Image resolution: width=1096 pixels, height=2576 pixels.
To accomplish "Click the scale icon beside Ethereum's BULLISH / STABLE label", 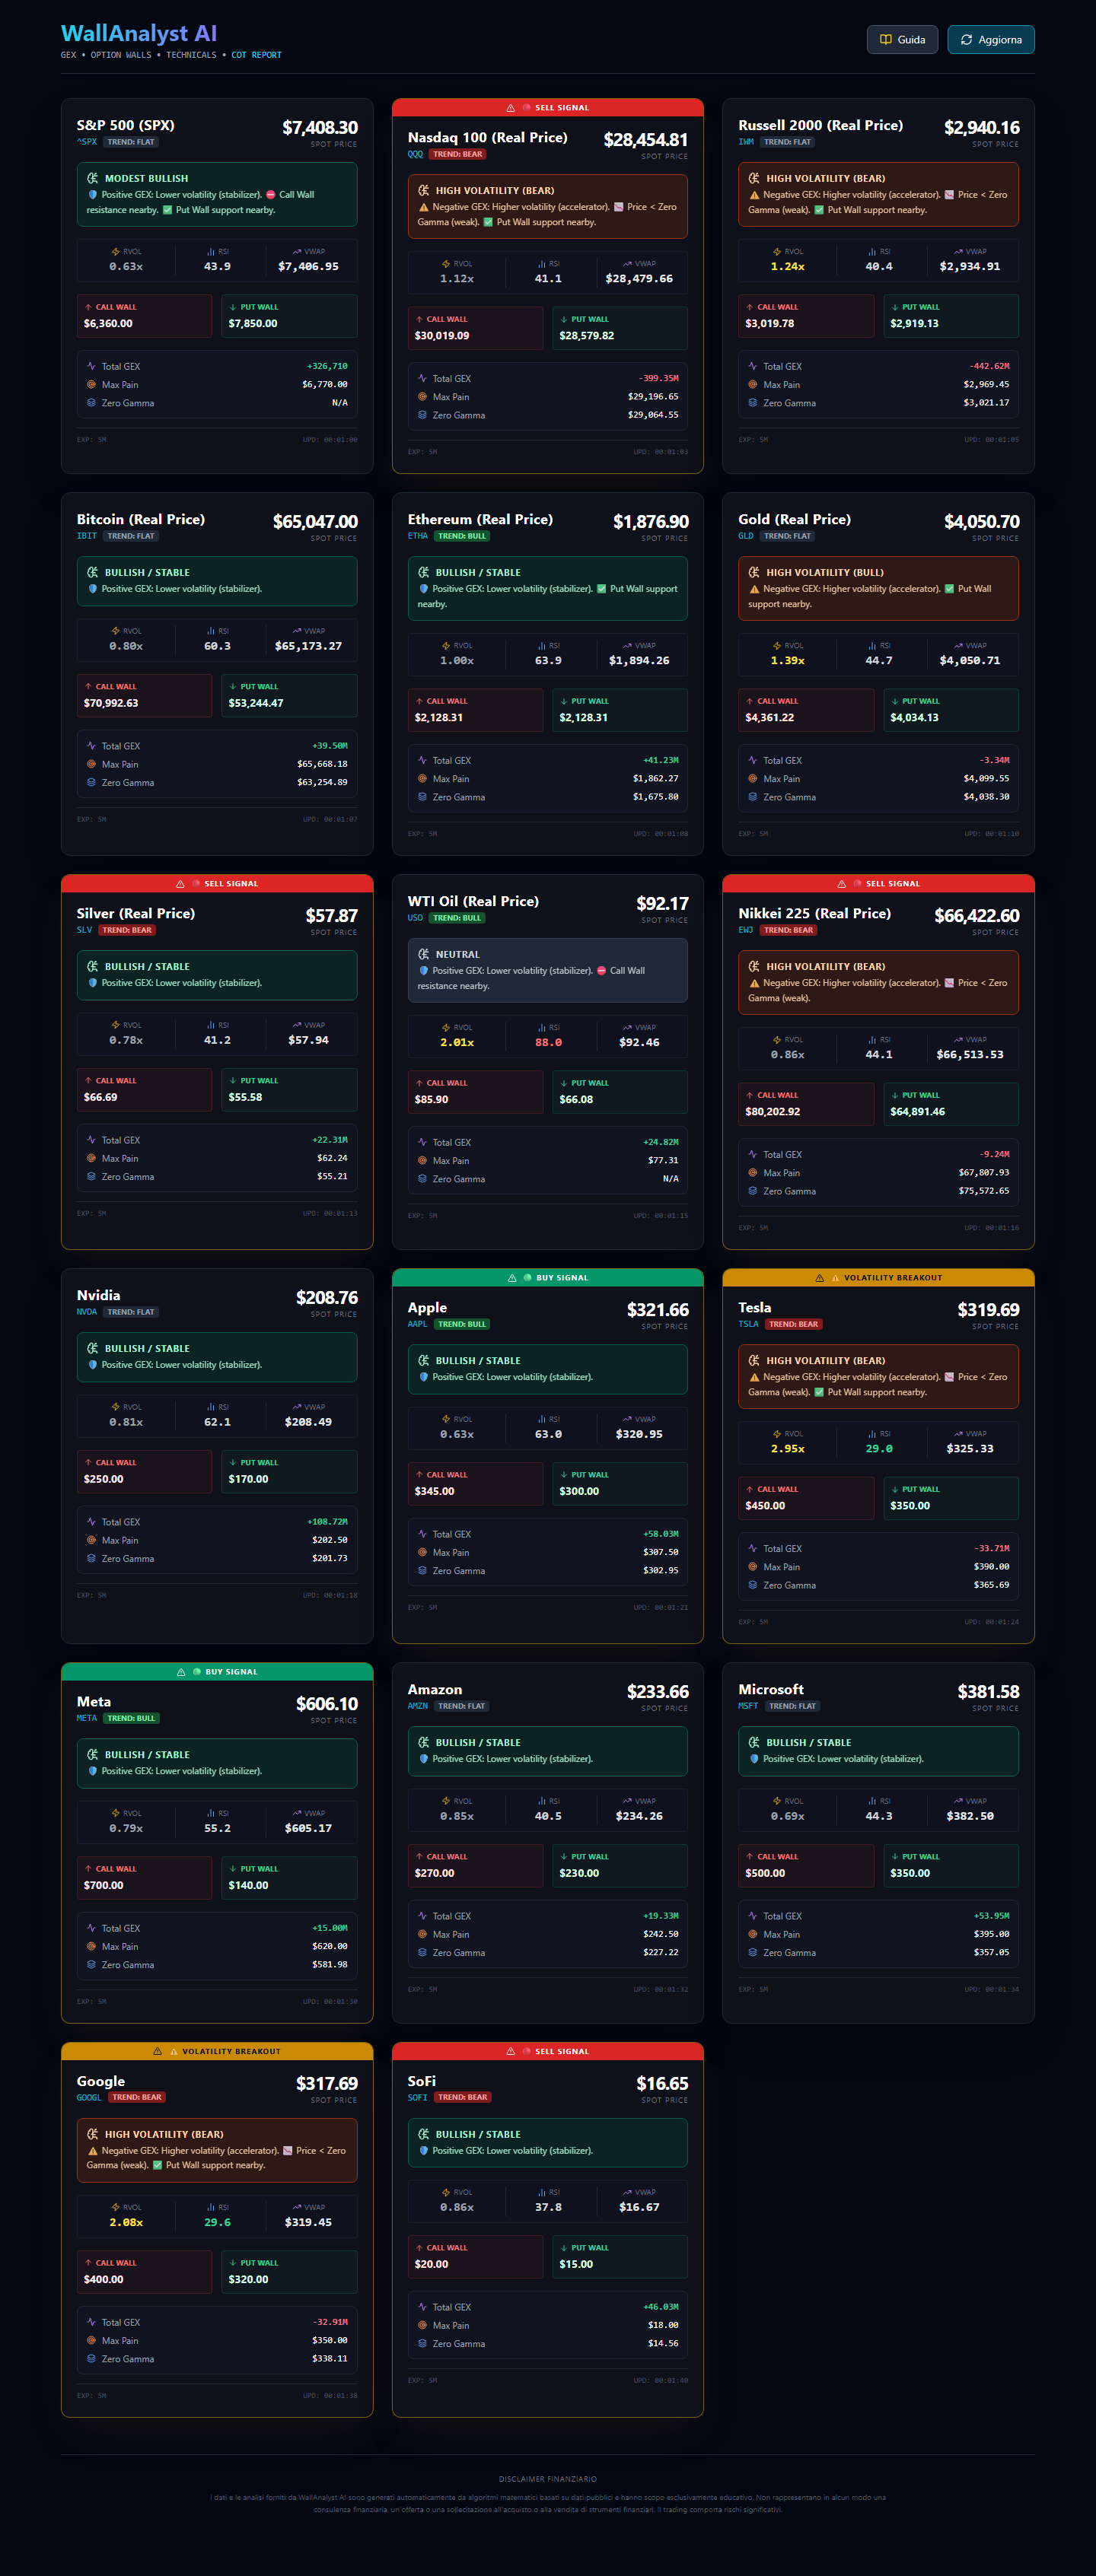I will pos(423,572).
